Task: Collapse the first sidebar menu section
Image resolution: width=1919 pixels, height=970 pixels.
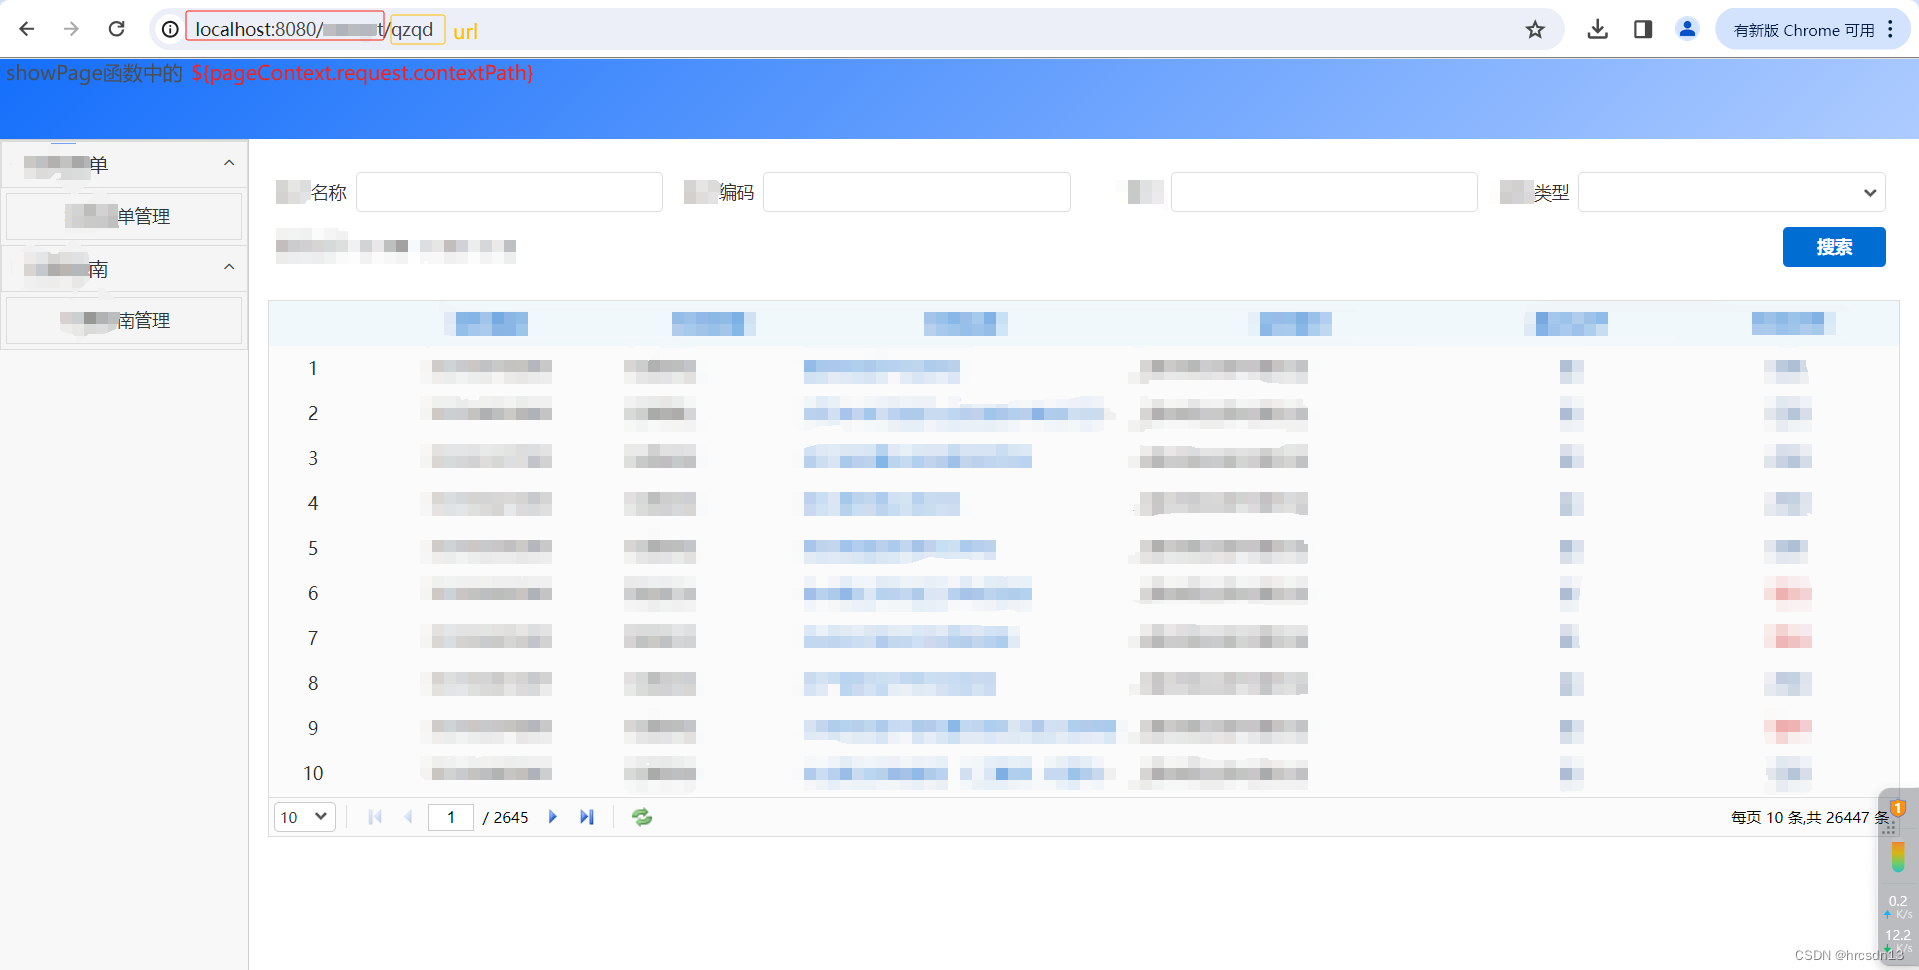Action: point(228,164)
